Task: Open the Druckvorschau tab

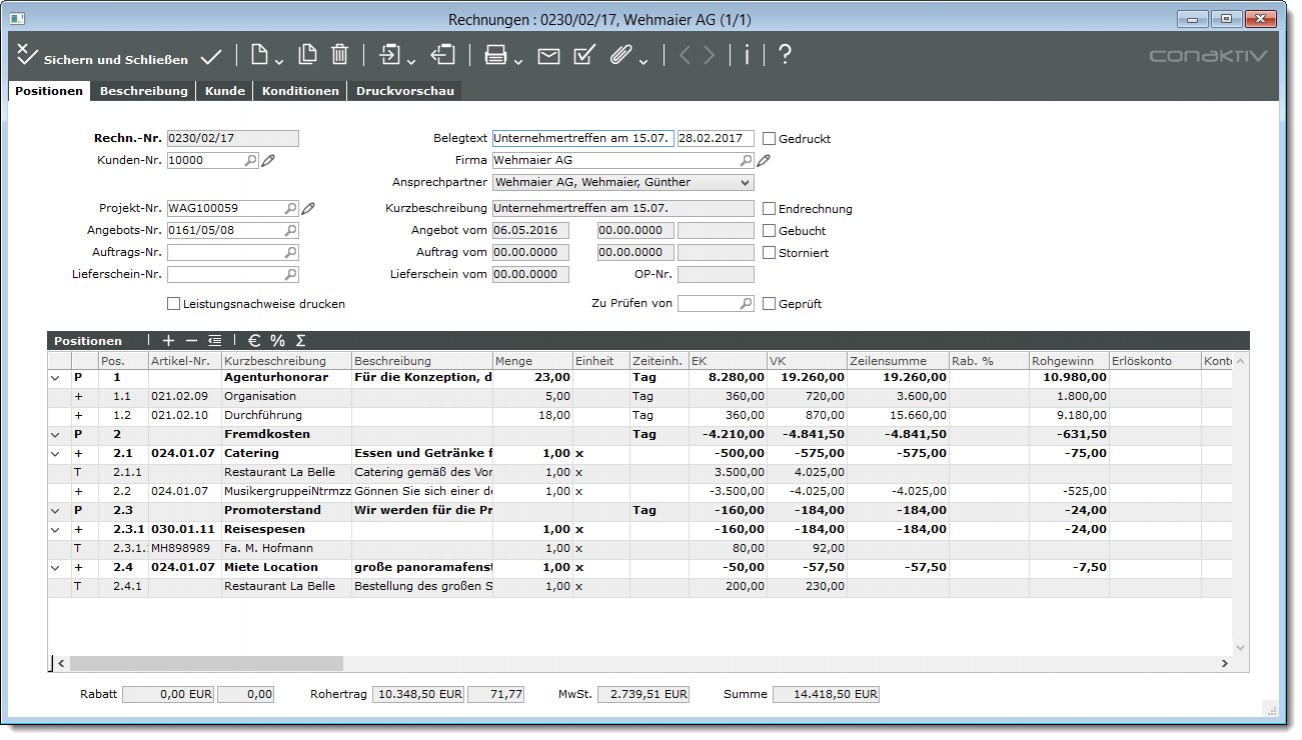Action: [405, 91]
